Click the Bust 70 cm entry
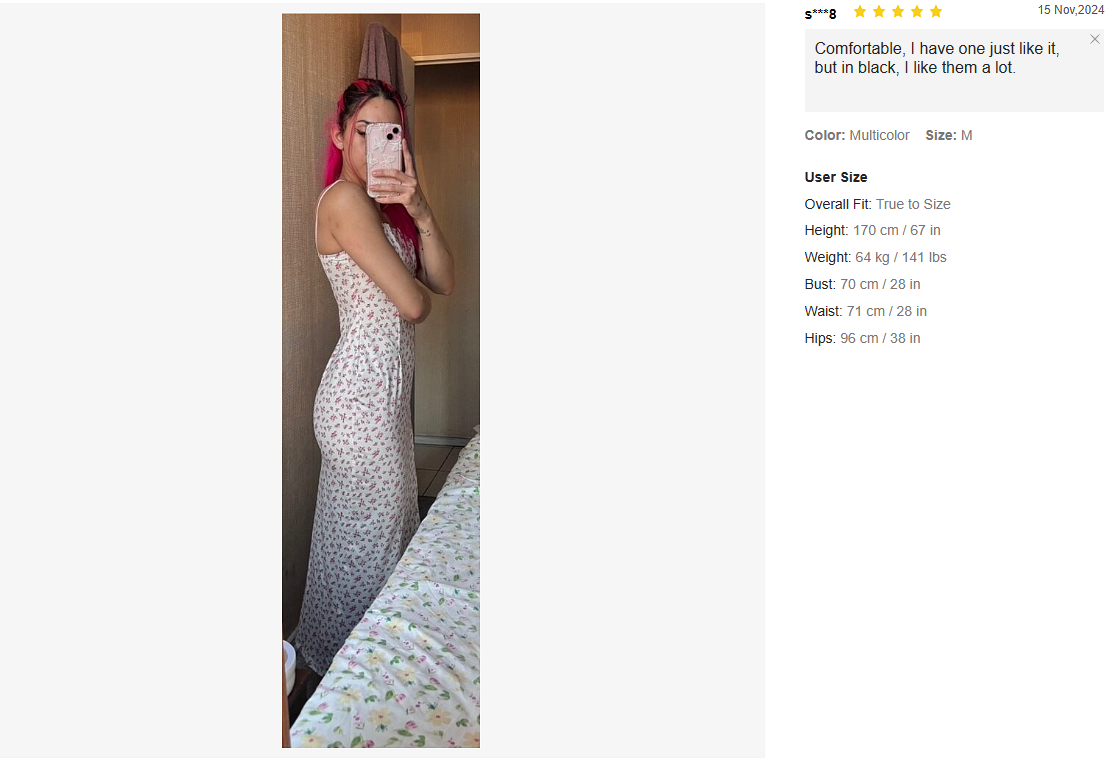The width and height of the screenshot is (1116, 765). click(862, 284)
